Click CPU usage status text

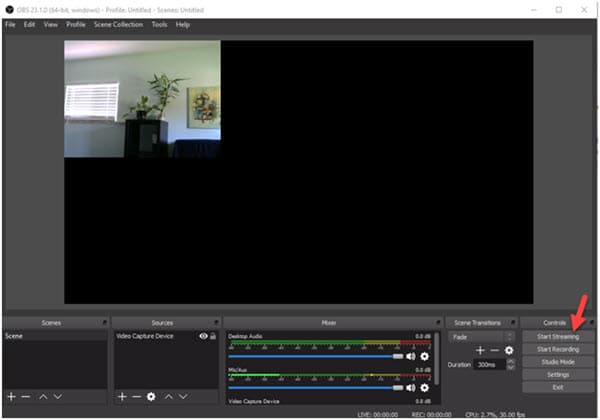pyautogui.click(x=495, y=415)
